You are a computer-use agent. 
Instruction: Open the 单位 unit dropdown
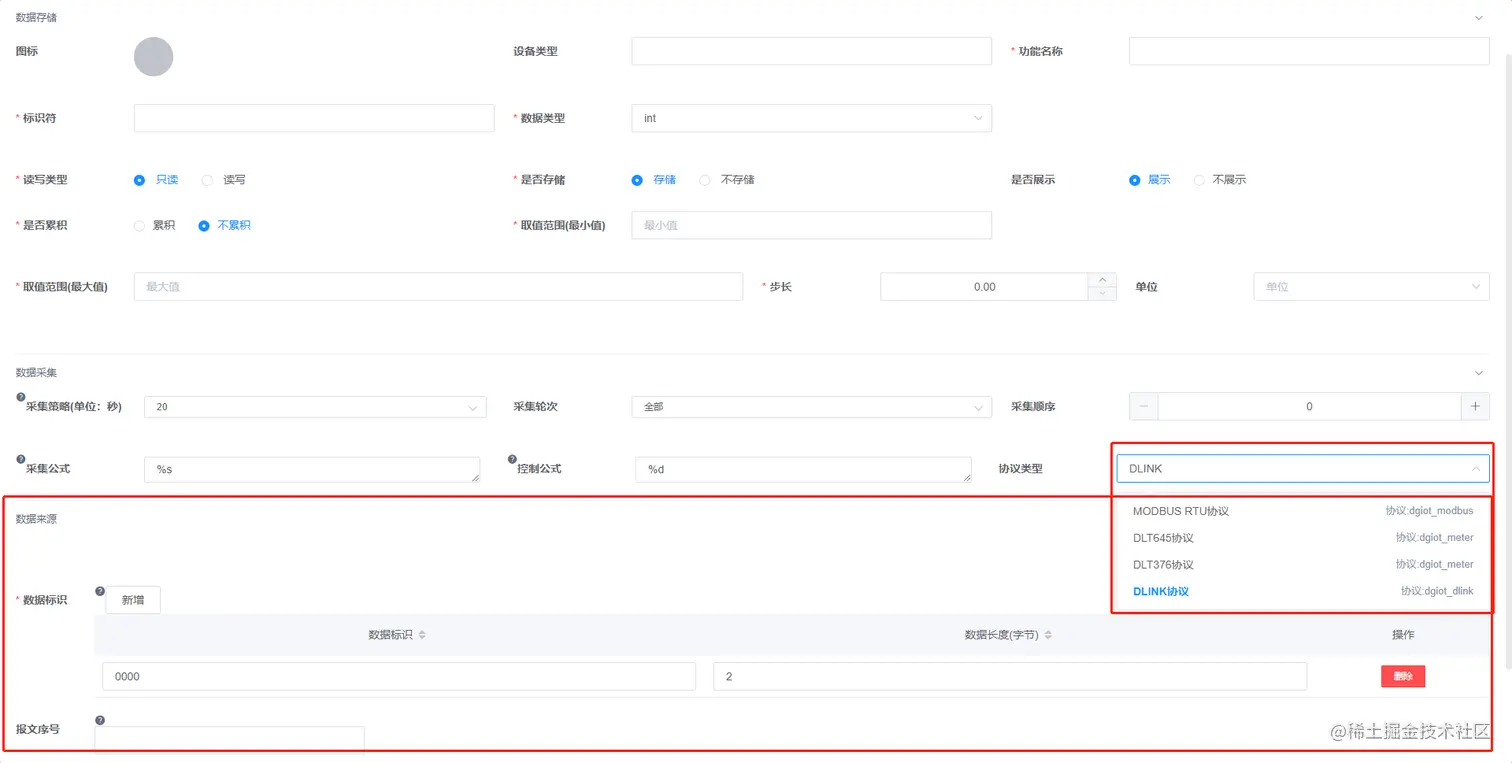(1371, 286)
